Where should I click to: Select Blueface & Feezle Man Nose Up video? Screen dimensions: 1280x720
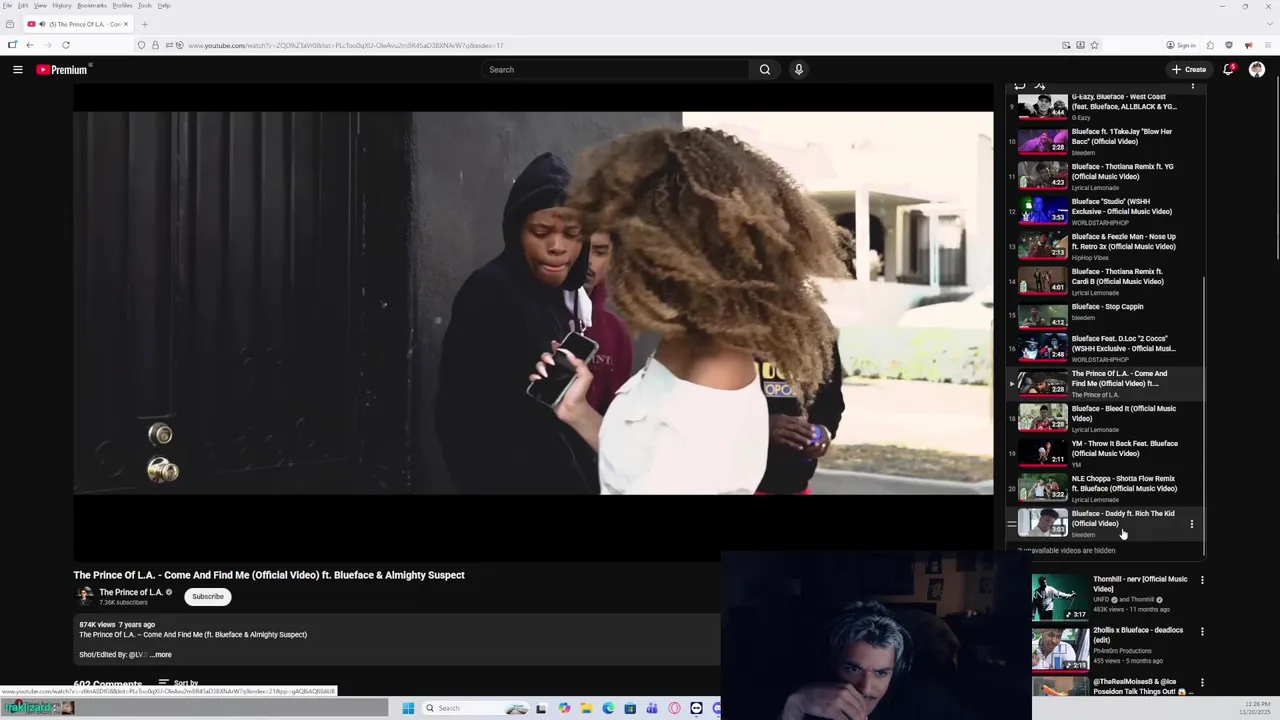tap(1105, 246)
